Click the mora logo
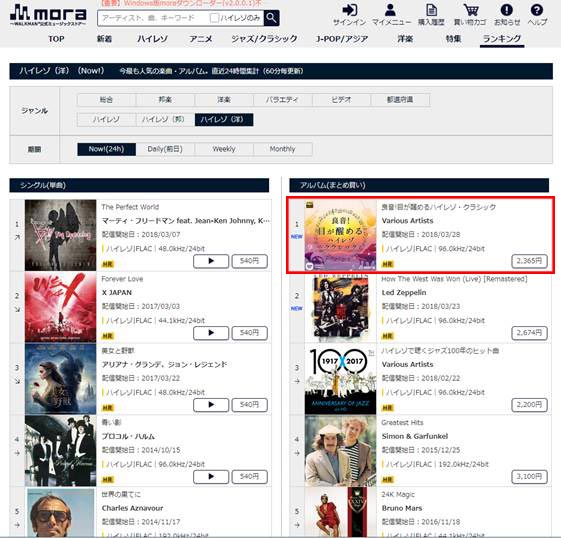 tap(48, 15)
